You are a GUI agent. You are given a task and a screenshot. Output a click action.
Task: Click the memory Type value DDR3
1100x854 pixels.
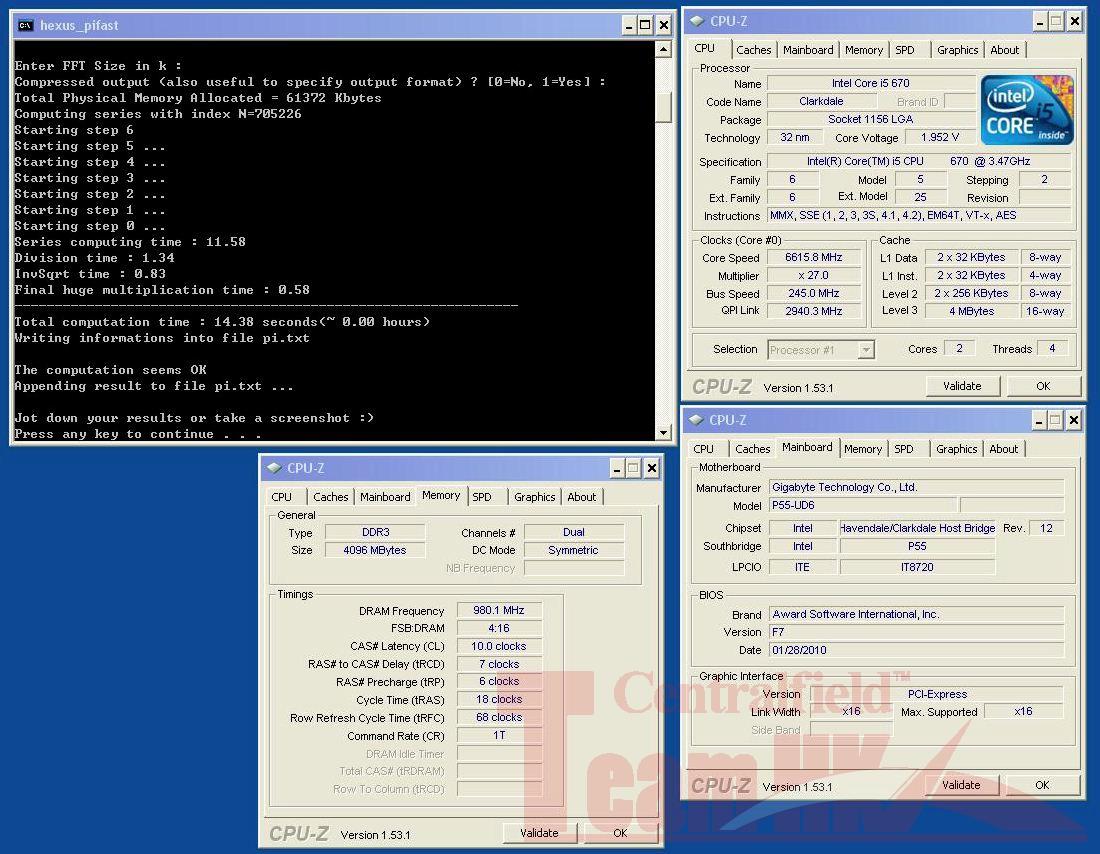click(375, 532)
